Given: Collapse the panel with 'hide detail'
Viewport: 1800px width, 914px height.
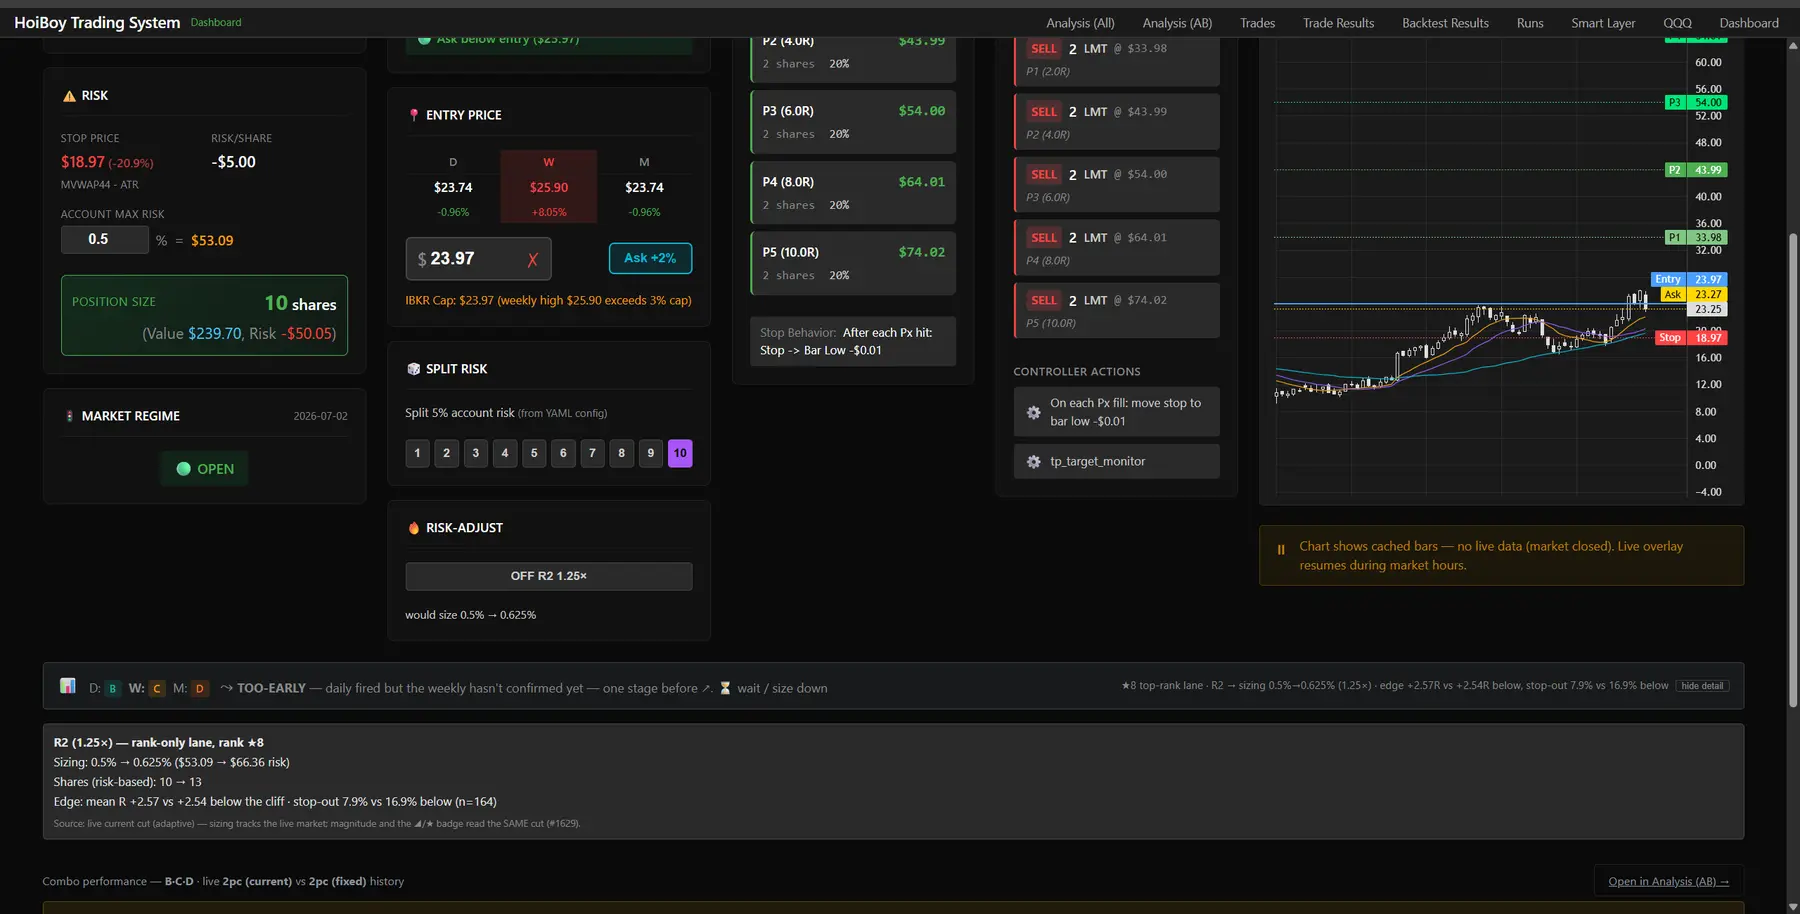Looking at the screenshot, I should tap(1702, 686).
